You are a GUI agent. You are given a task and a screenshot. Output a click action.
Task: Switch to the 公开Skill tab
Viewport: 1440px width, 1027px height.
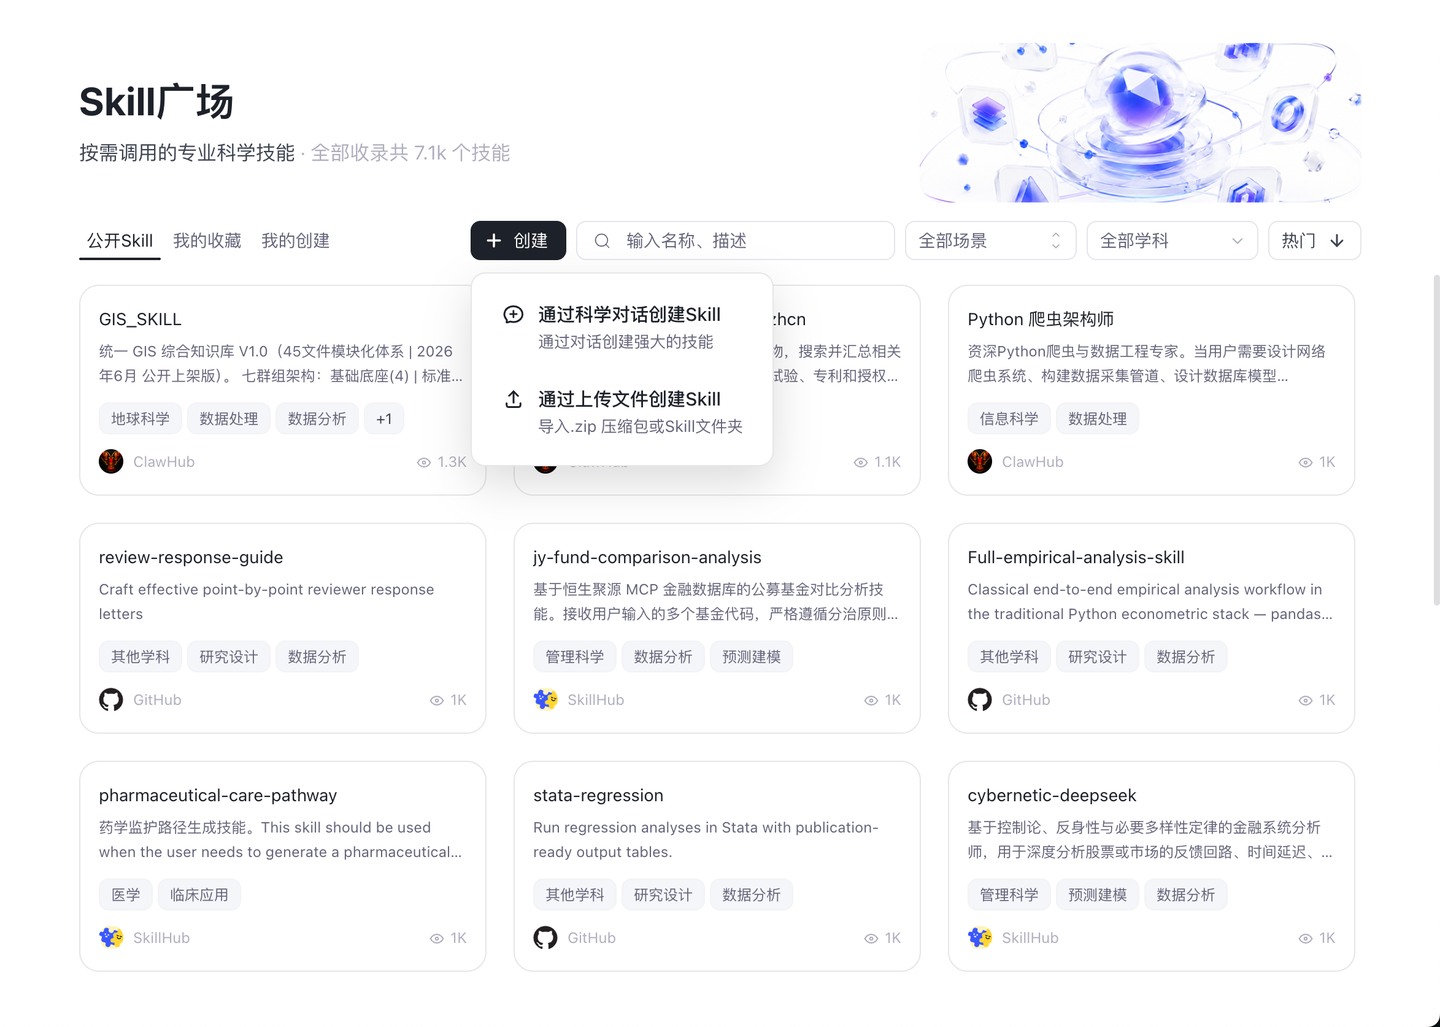tap(120, 241)
